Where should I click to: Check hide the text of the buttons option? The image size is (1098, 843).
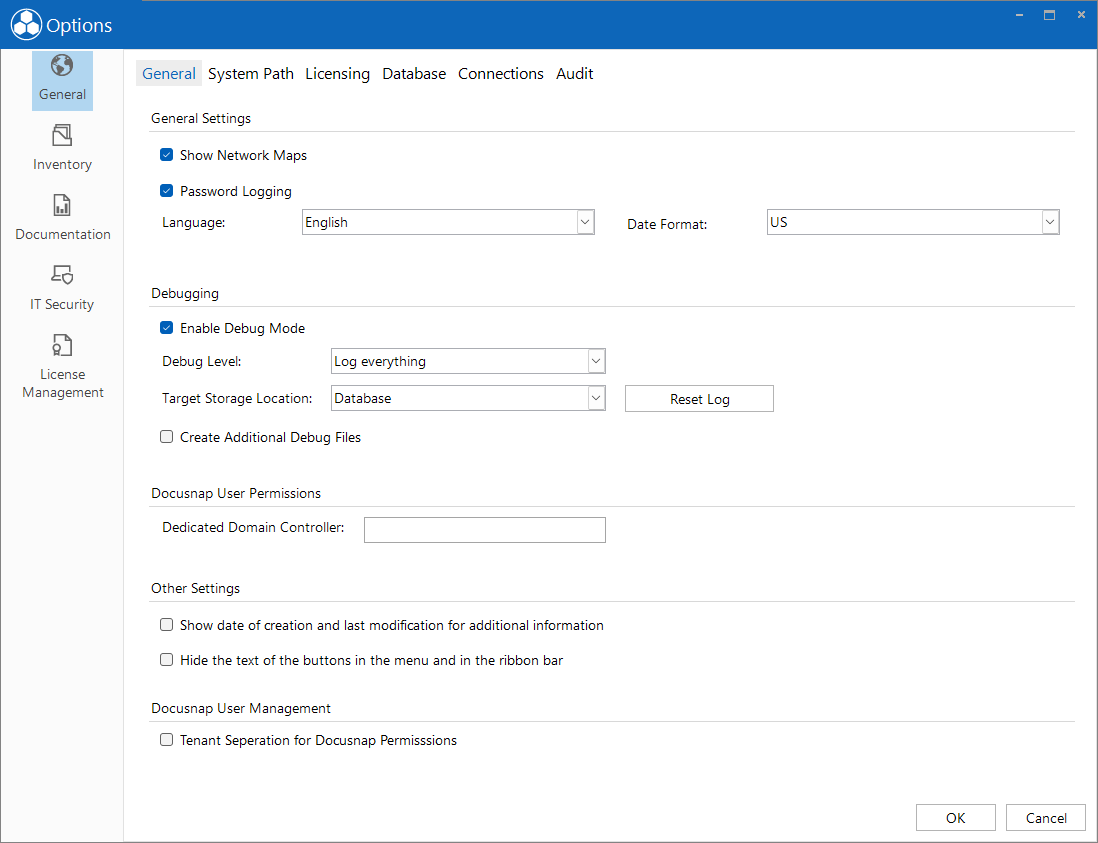point(167,660)
